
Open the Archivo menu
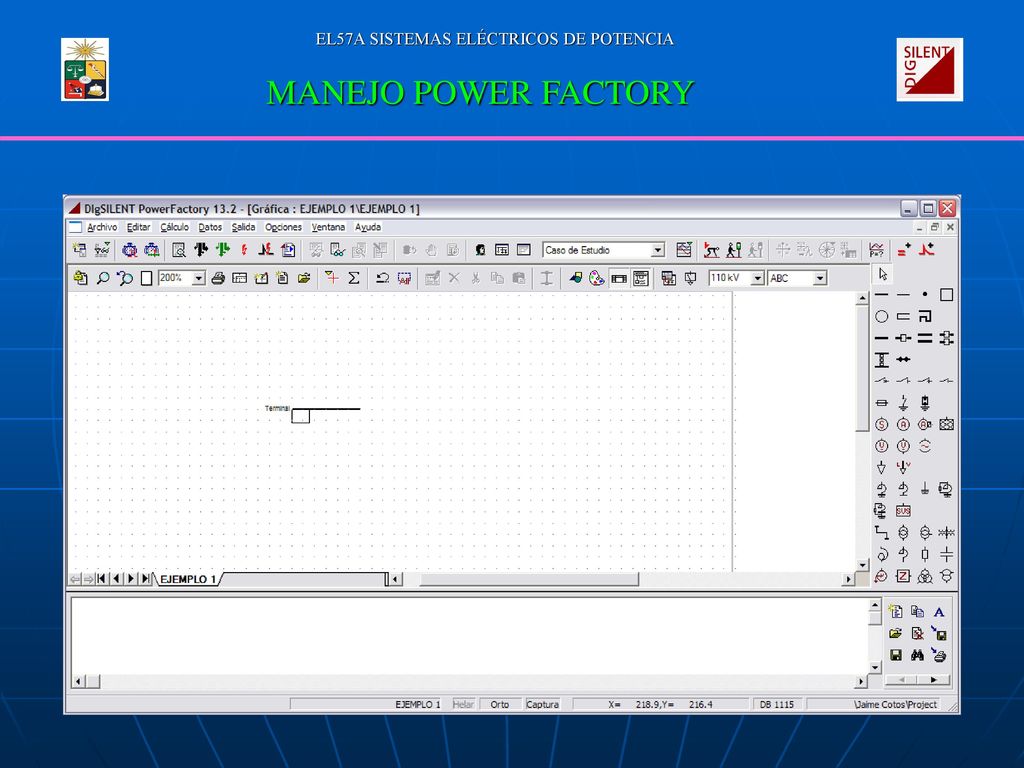click(x=102, y=227)
